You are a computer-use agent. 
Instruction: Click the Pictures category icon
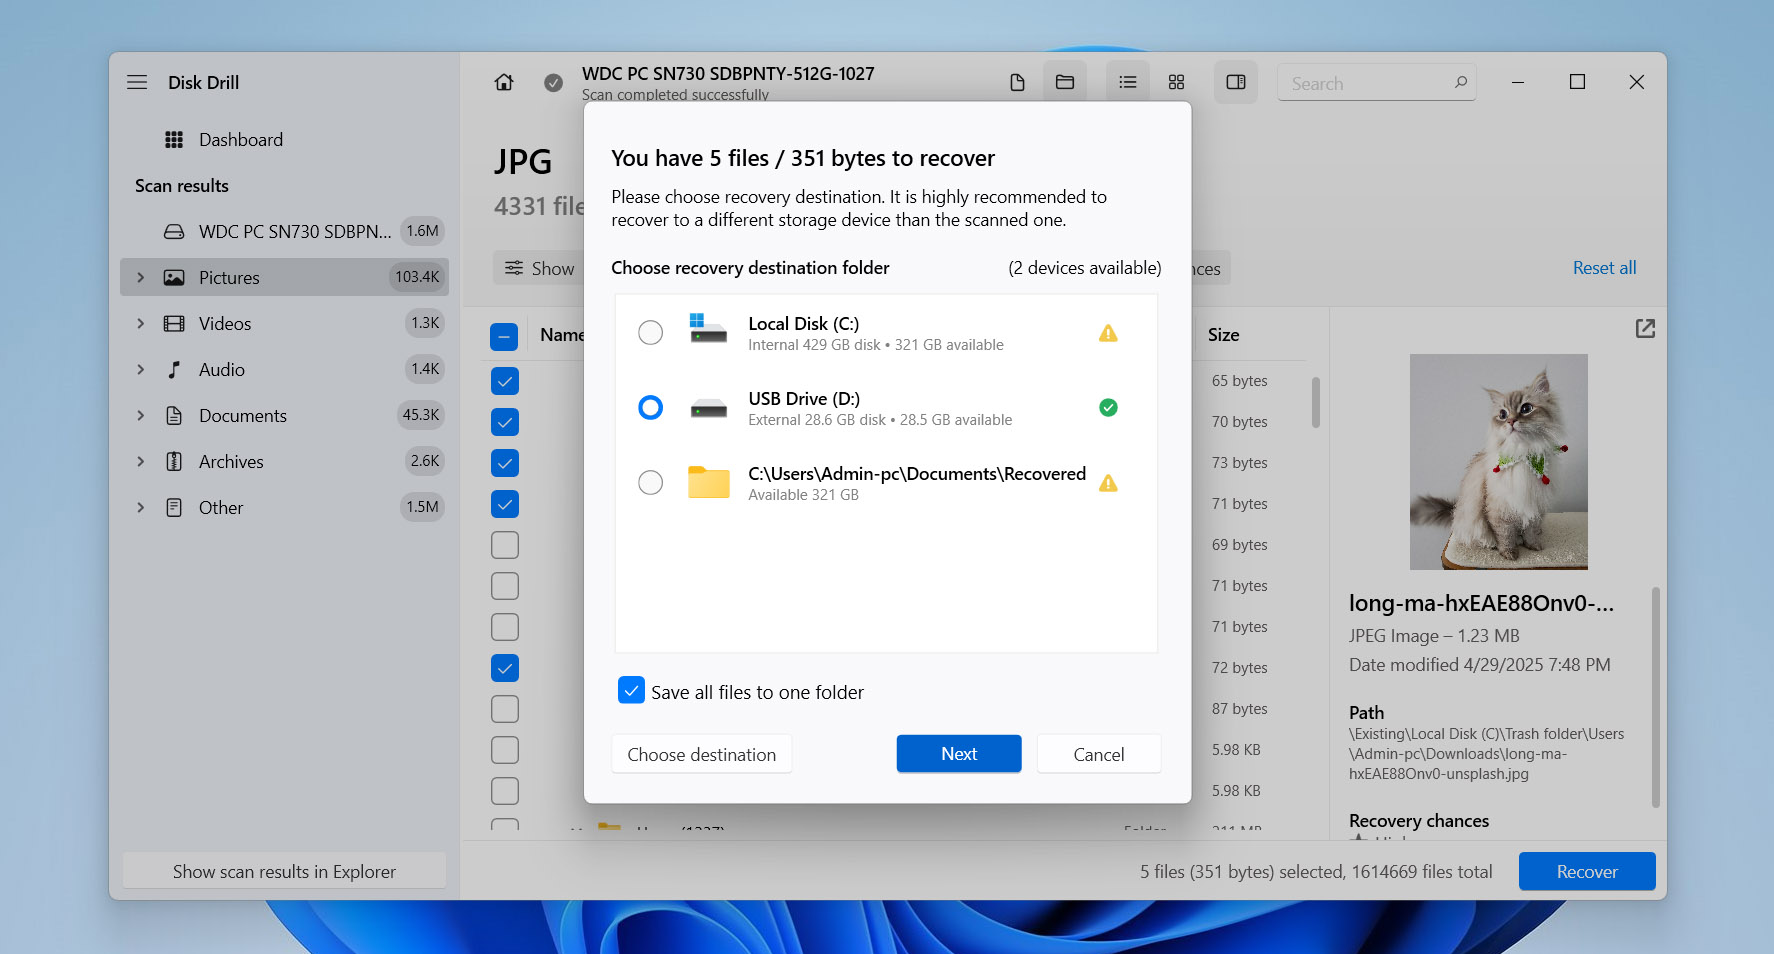[x=174, y=277]
